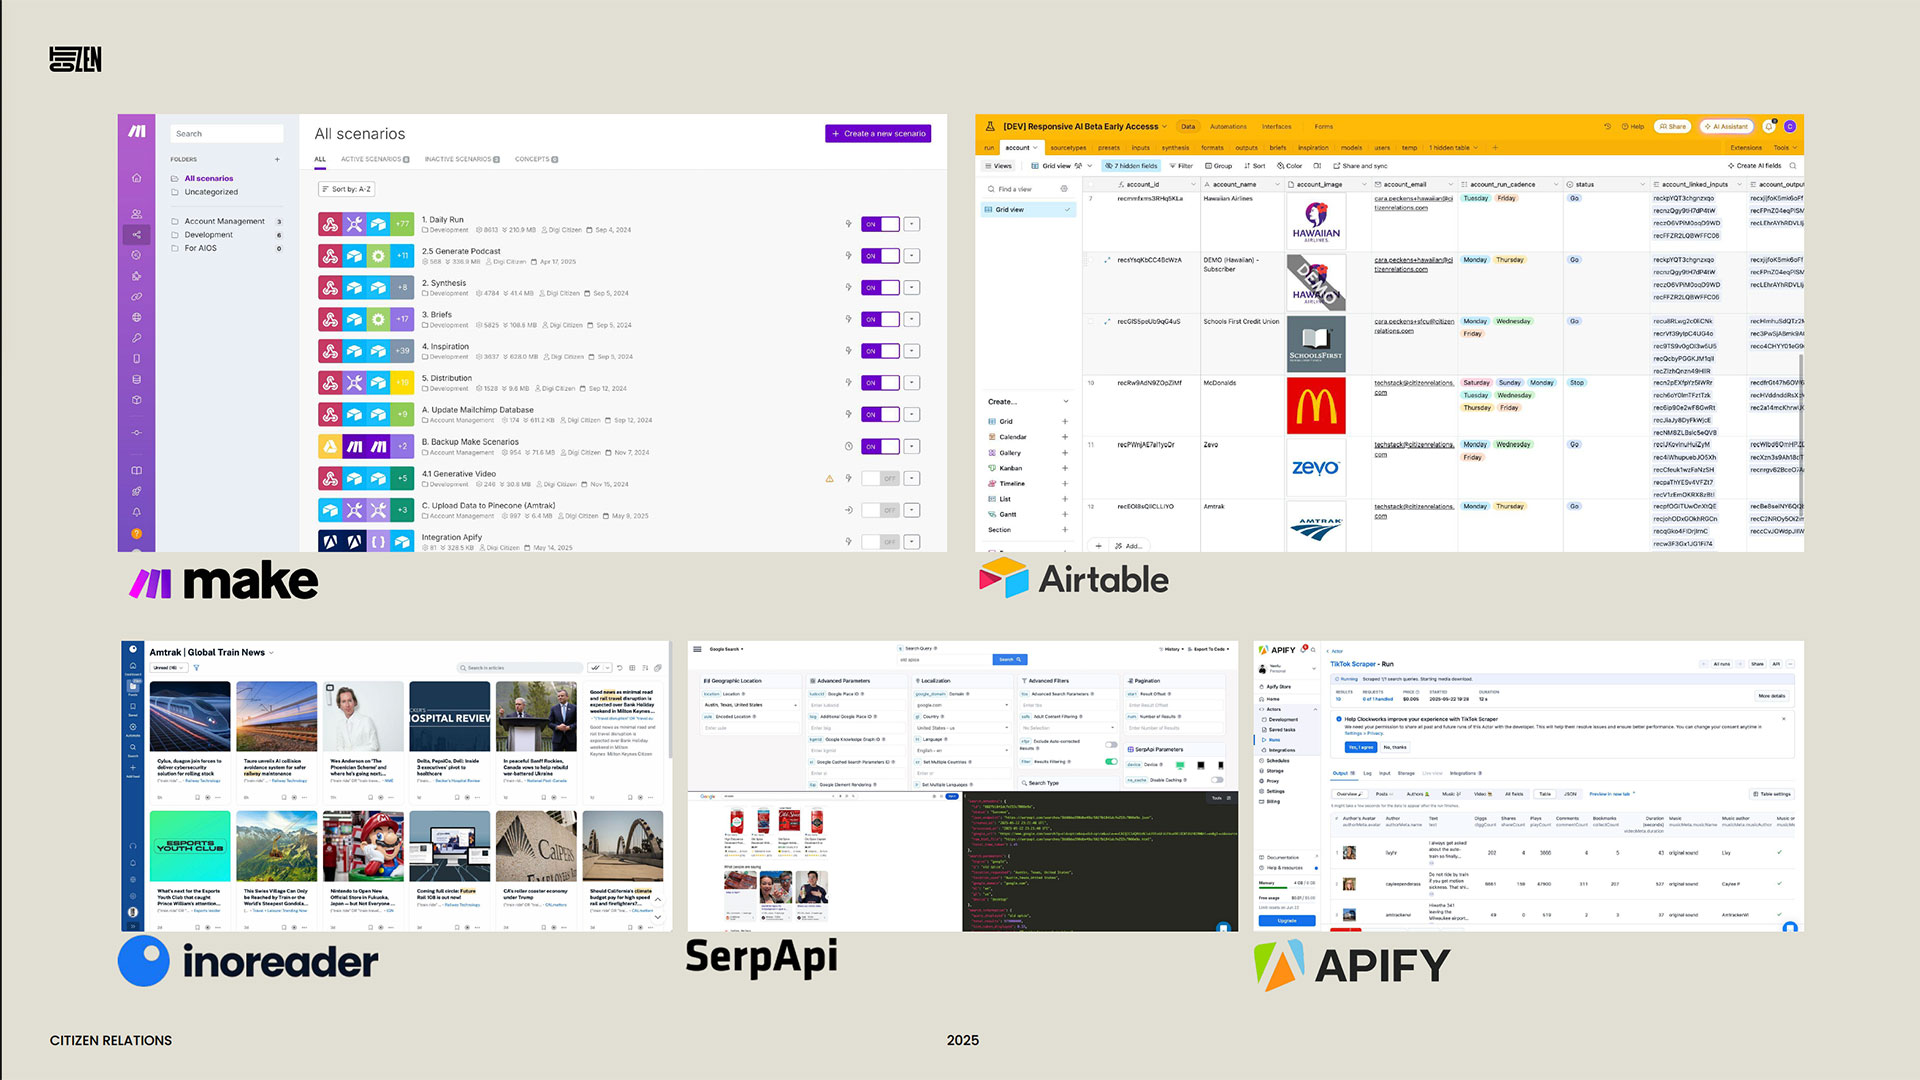
Task: Turn off the 5. Distribution scenario
Action: 880,383
